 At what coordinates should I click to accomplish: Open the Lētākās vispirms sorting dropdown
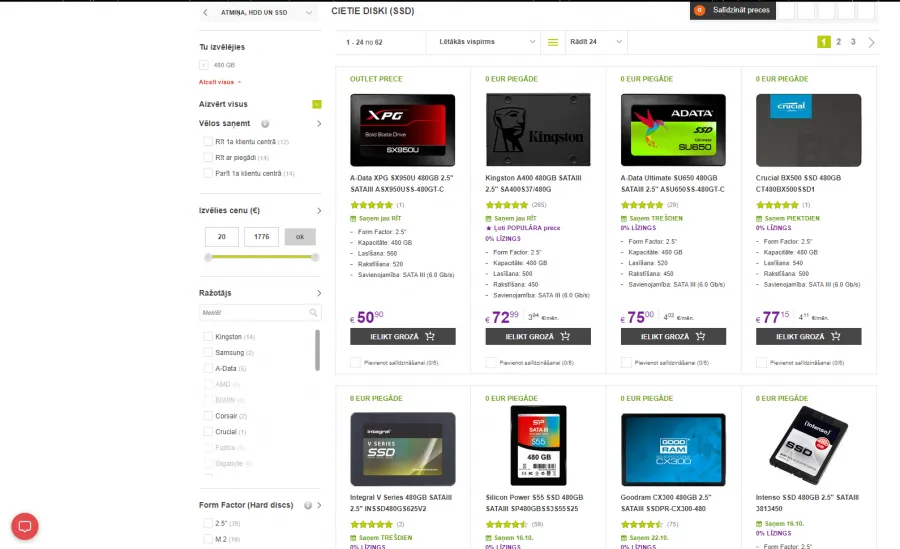point(486,42)
